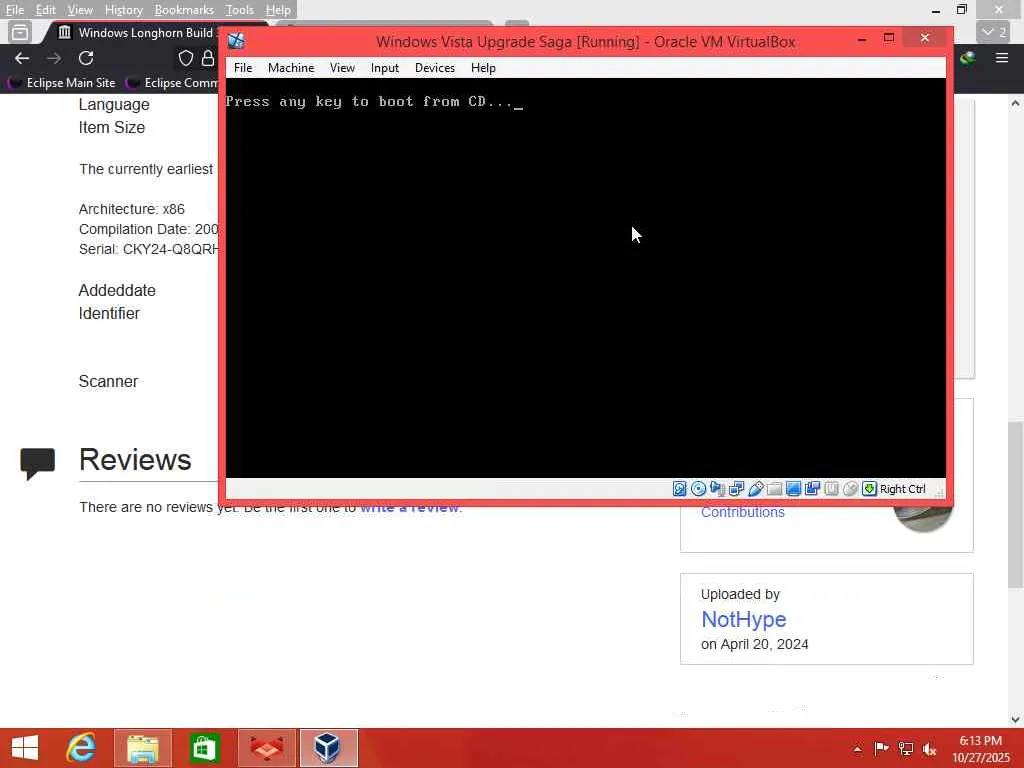Screen dimensions: 1024x768
Task: Open the VirtualBox Help menu
Action: point(483,68)
